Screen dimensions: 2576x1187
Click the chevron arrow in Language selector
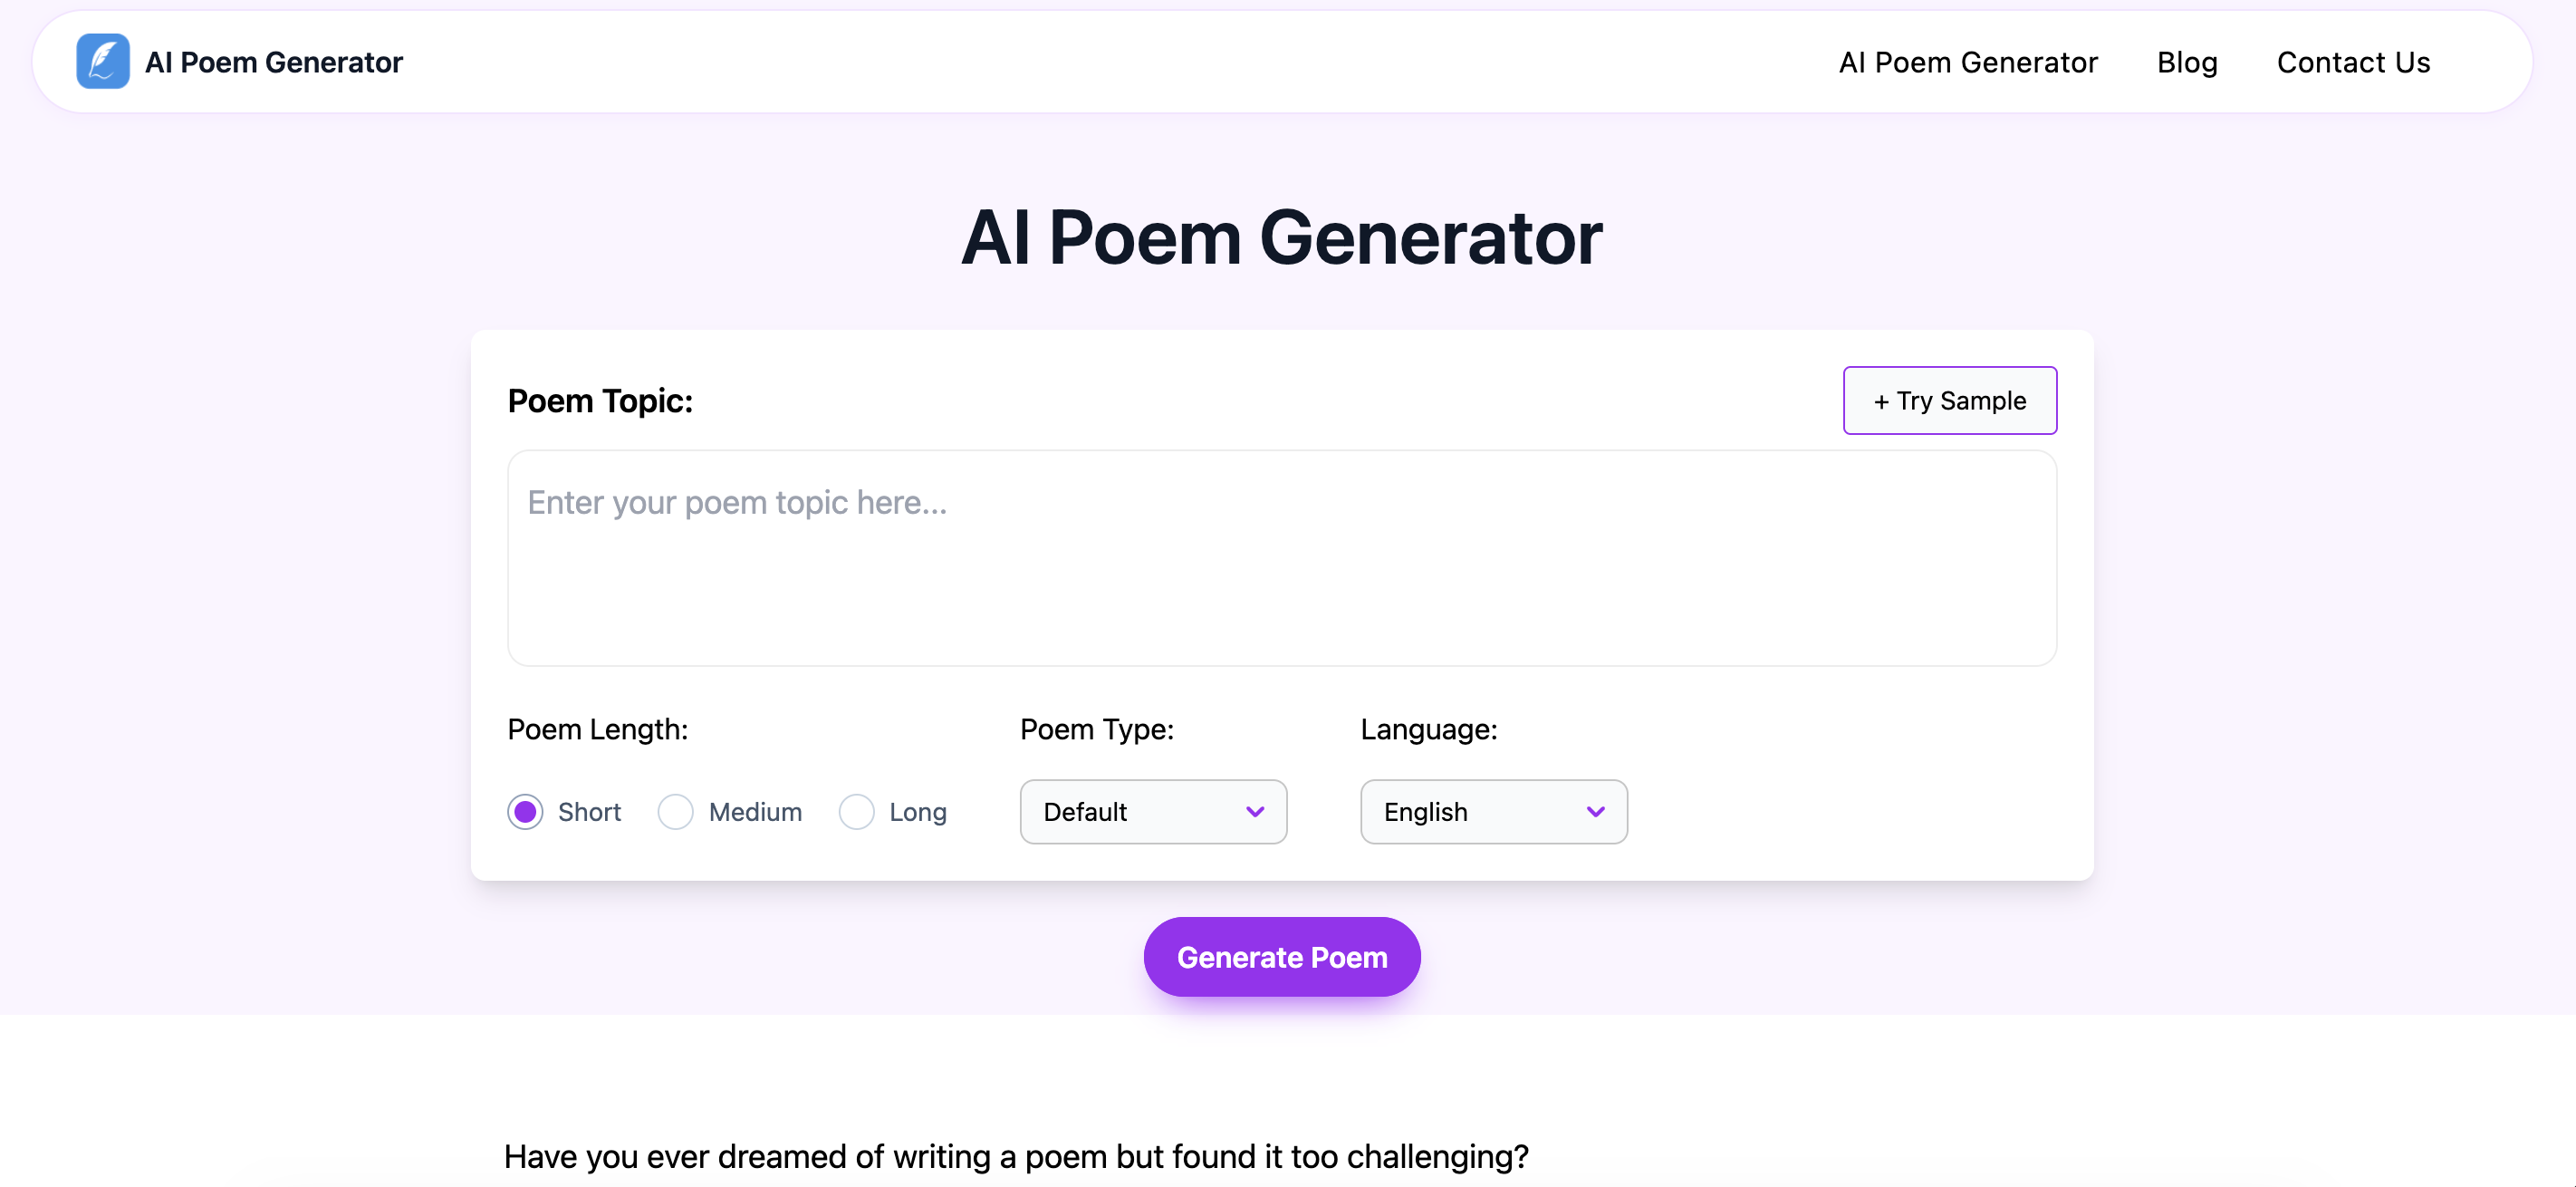click(x=1594, y=812)
